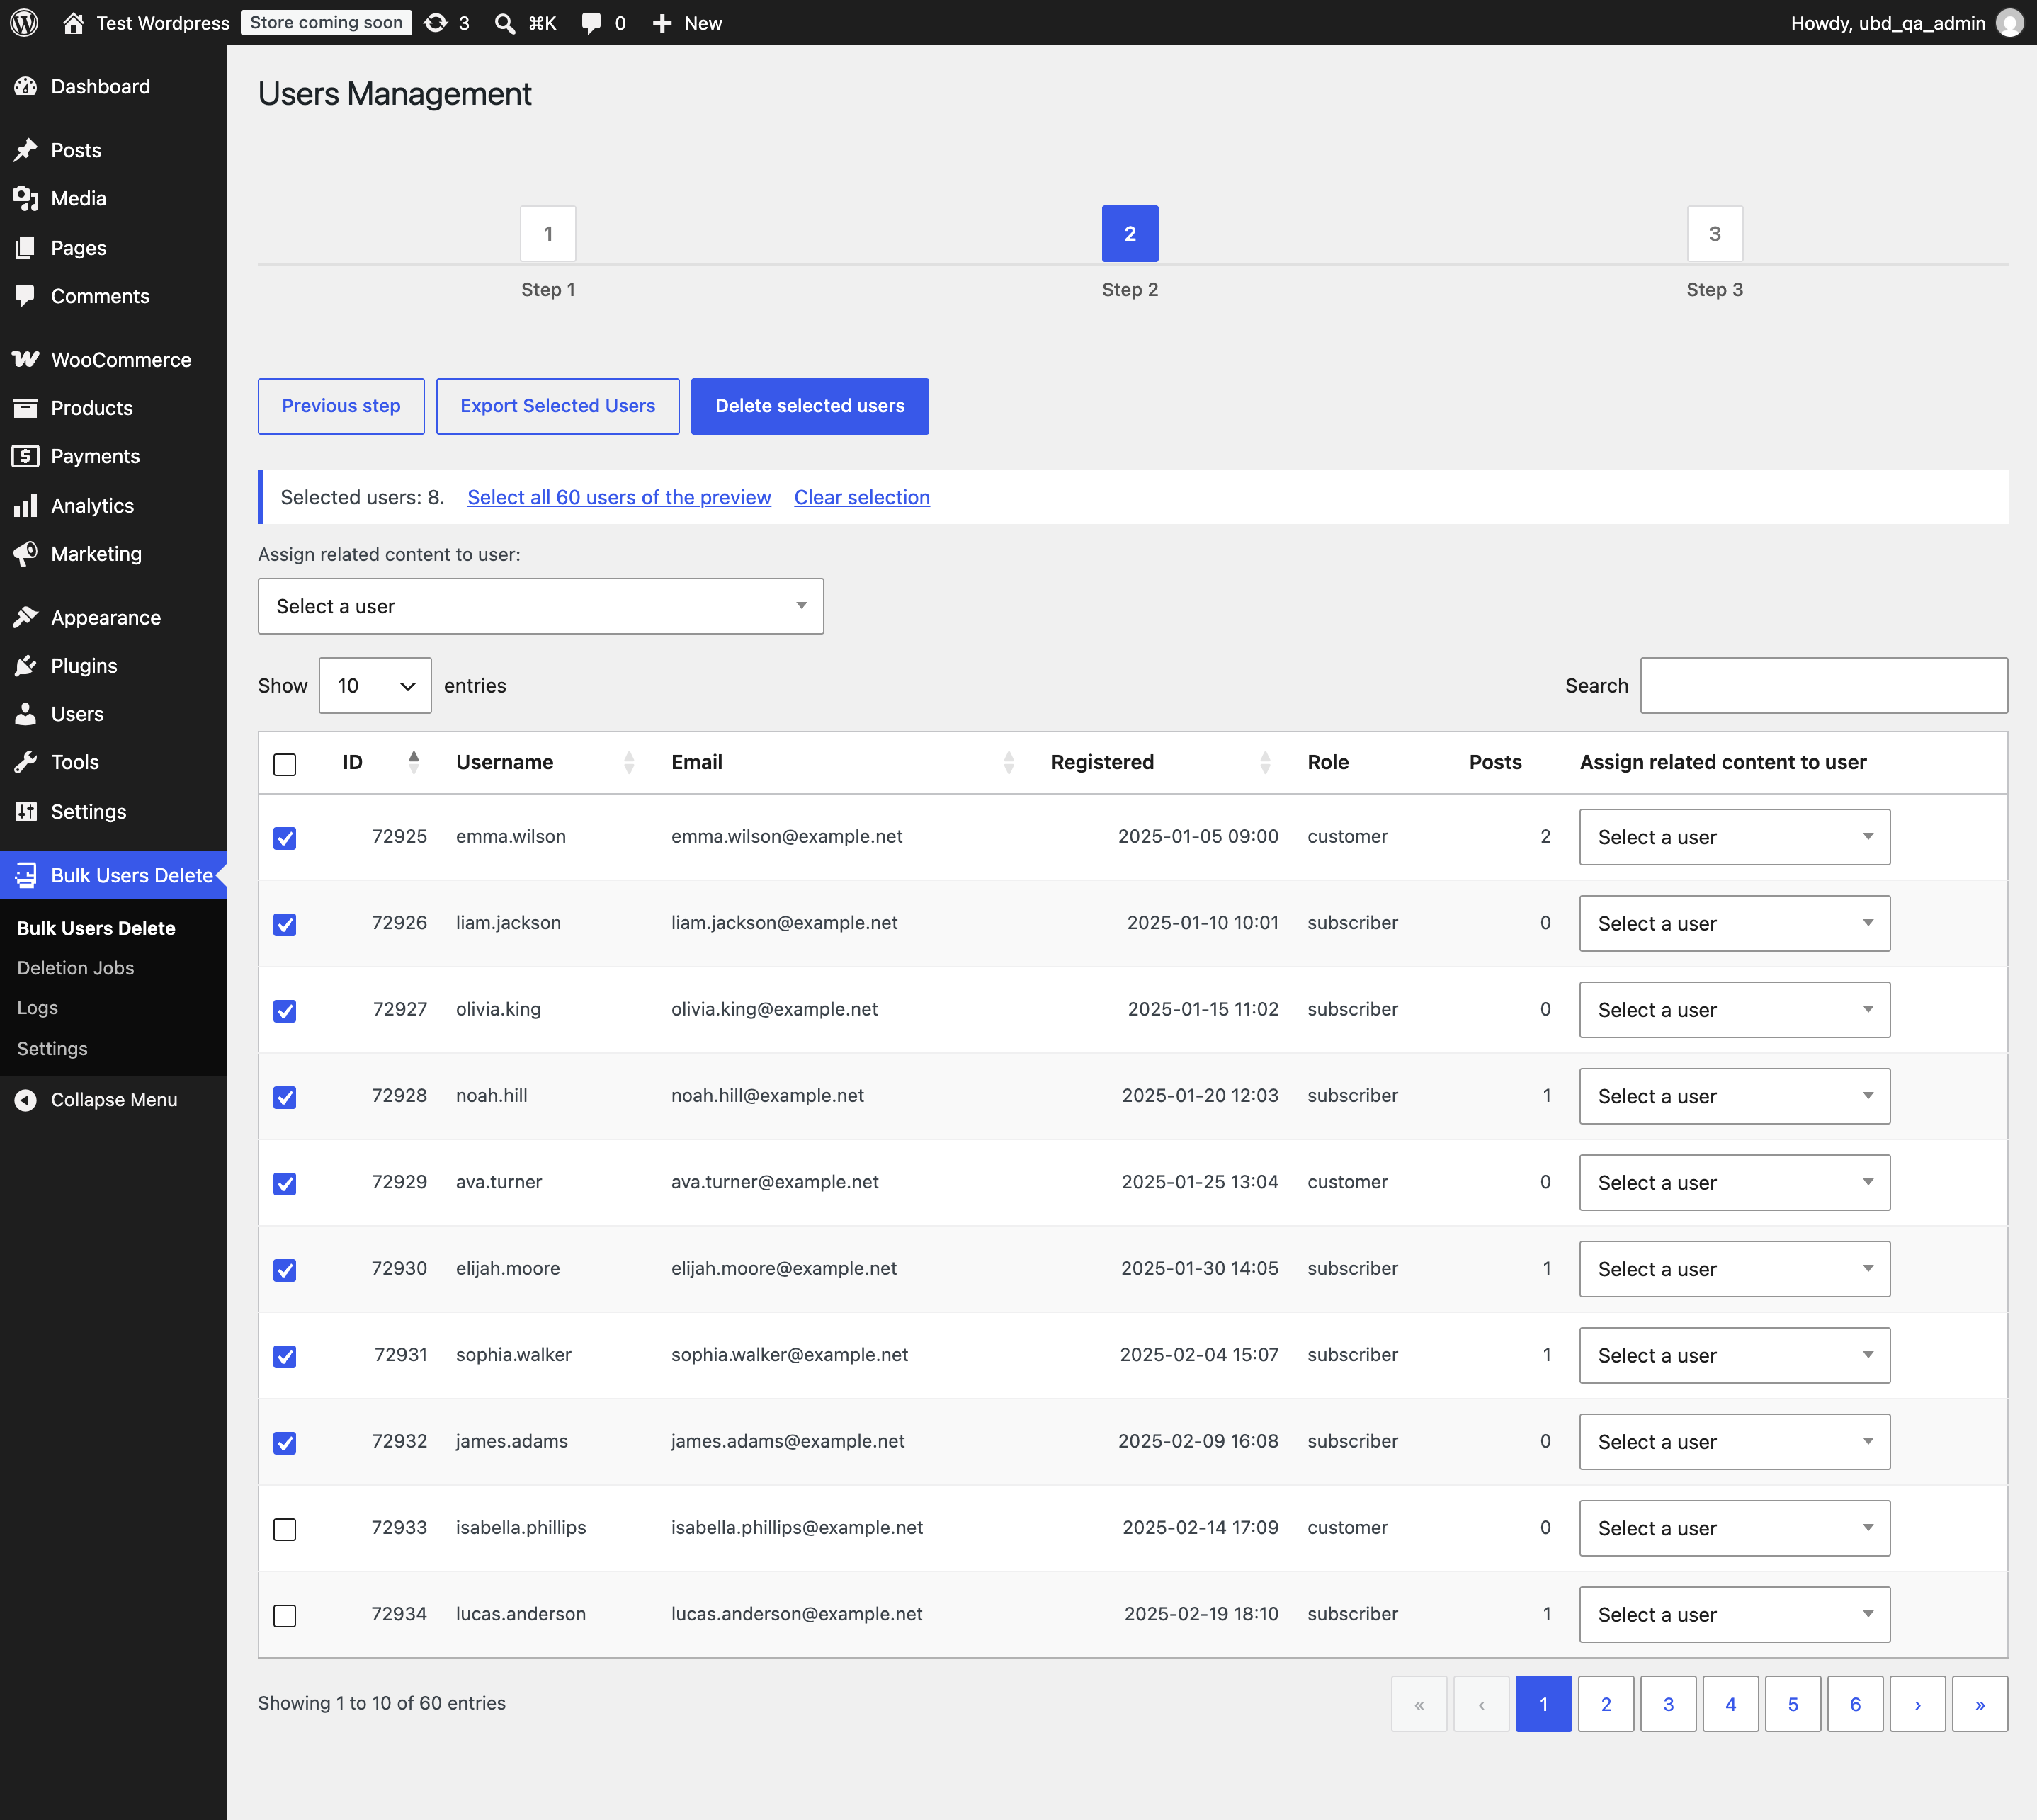Click the Search input field

tap(1824, 685)
